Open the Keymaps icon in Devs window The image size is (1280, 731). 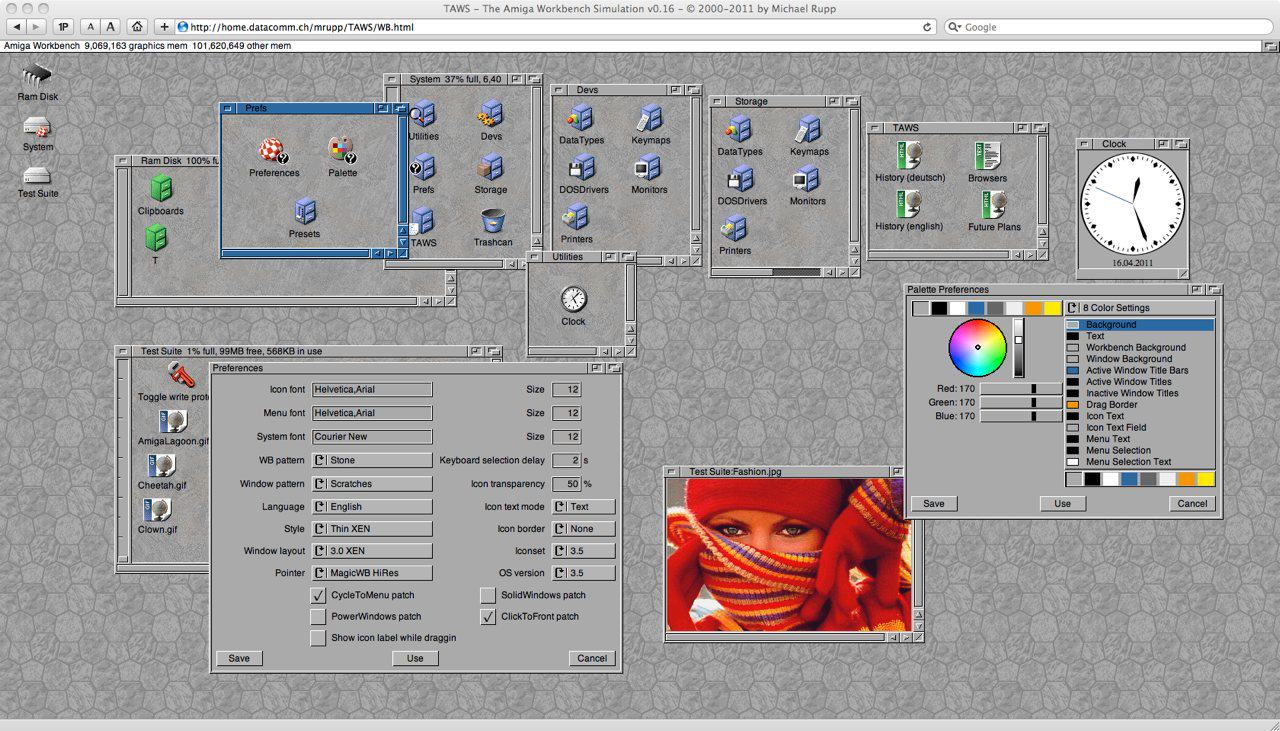point(651,118)
